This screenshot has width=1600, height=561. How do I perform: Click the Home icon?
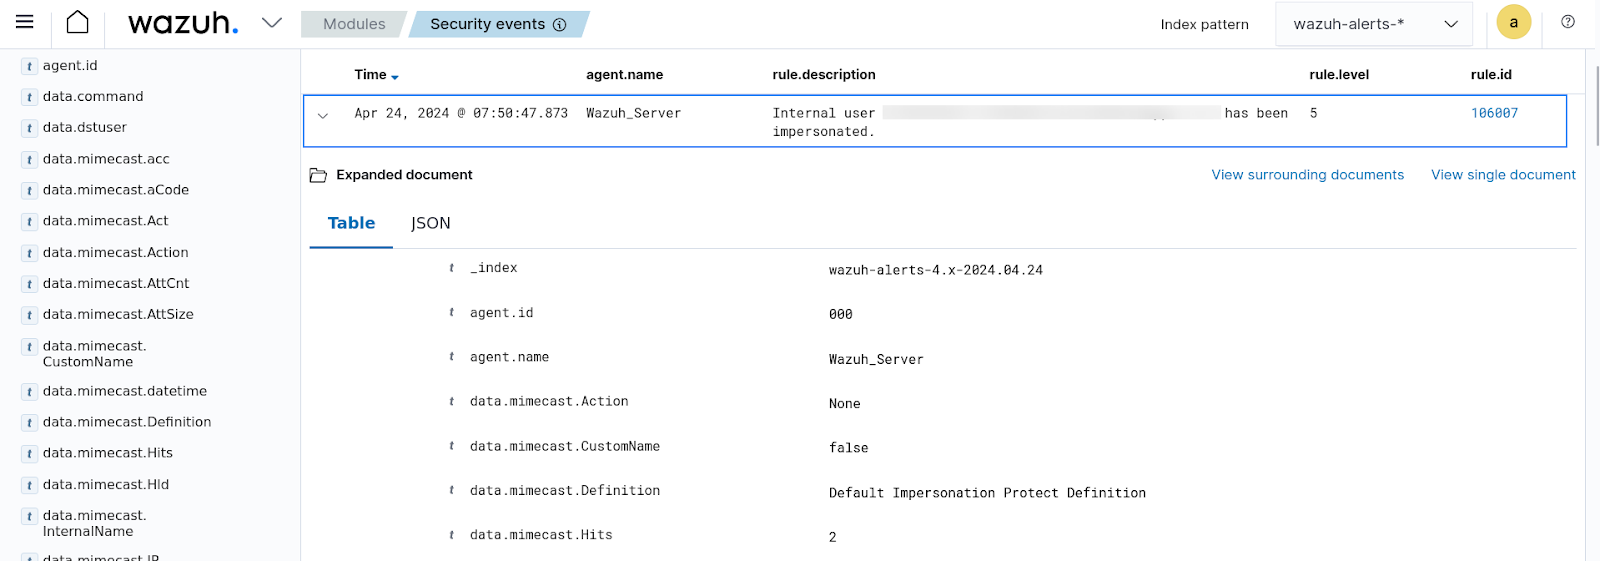77,22
